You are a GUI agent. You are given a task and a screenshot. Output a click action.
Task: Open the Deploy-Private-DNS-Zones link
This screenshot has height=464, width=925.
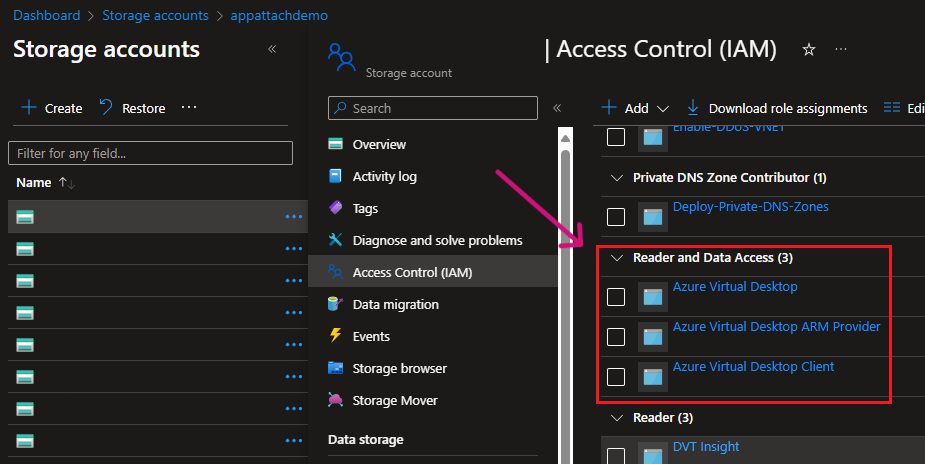pyautogui.click(x=750, y=207)
